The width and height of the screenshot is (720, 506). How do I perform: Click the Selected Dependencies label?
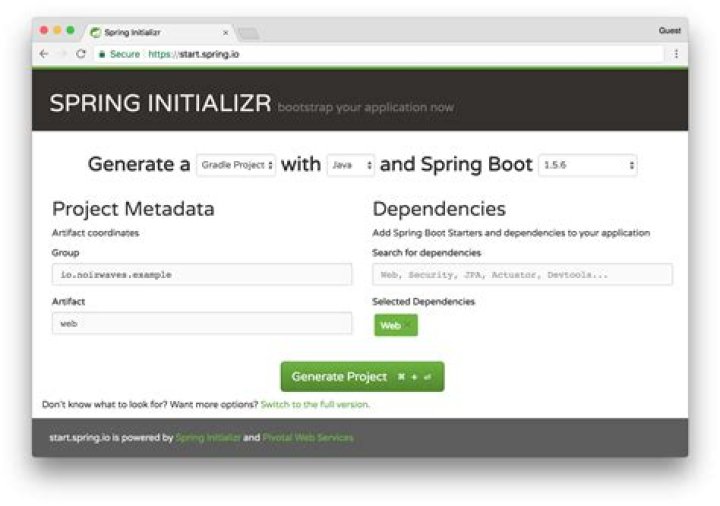[423, 301]
